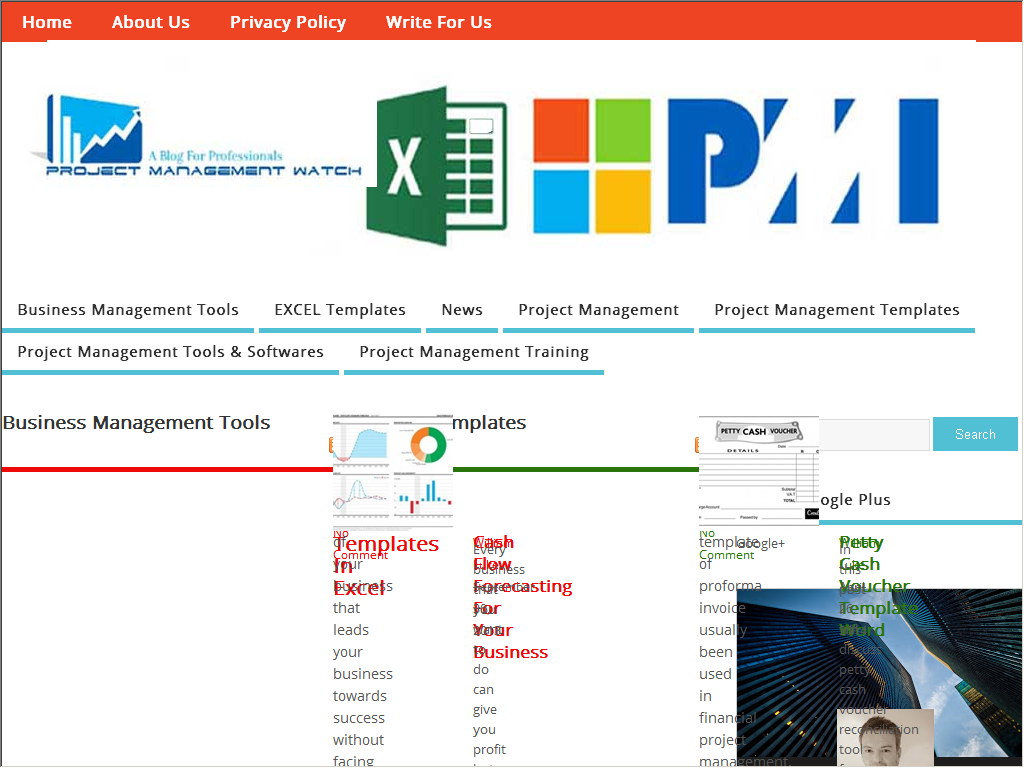The width and height of the screenshot is (1024, 768).
Task: Open the Privacy Policy page
Action: (288, 22)
